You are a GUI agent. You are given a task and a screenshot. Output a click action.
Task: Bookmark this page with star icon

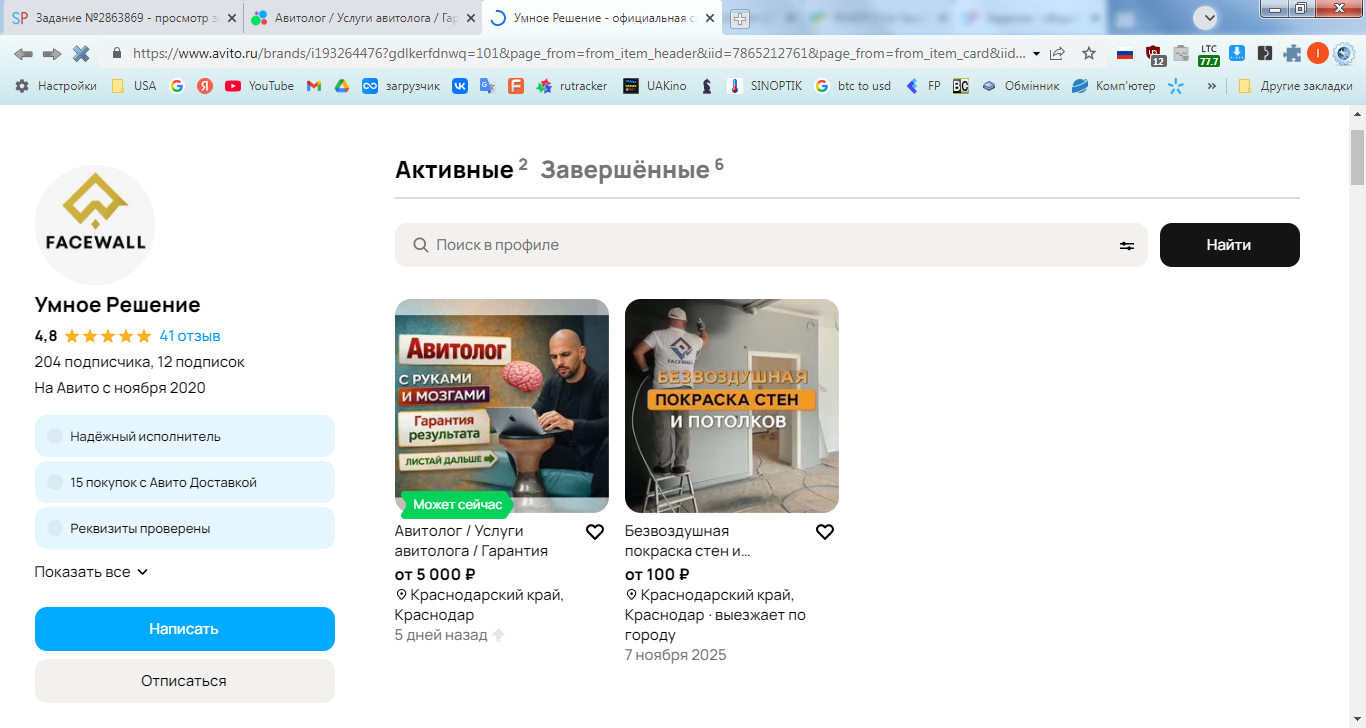1089,53
